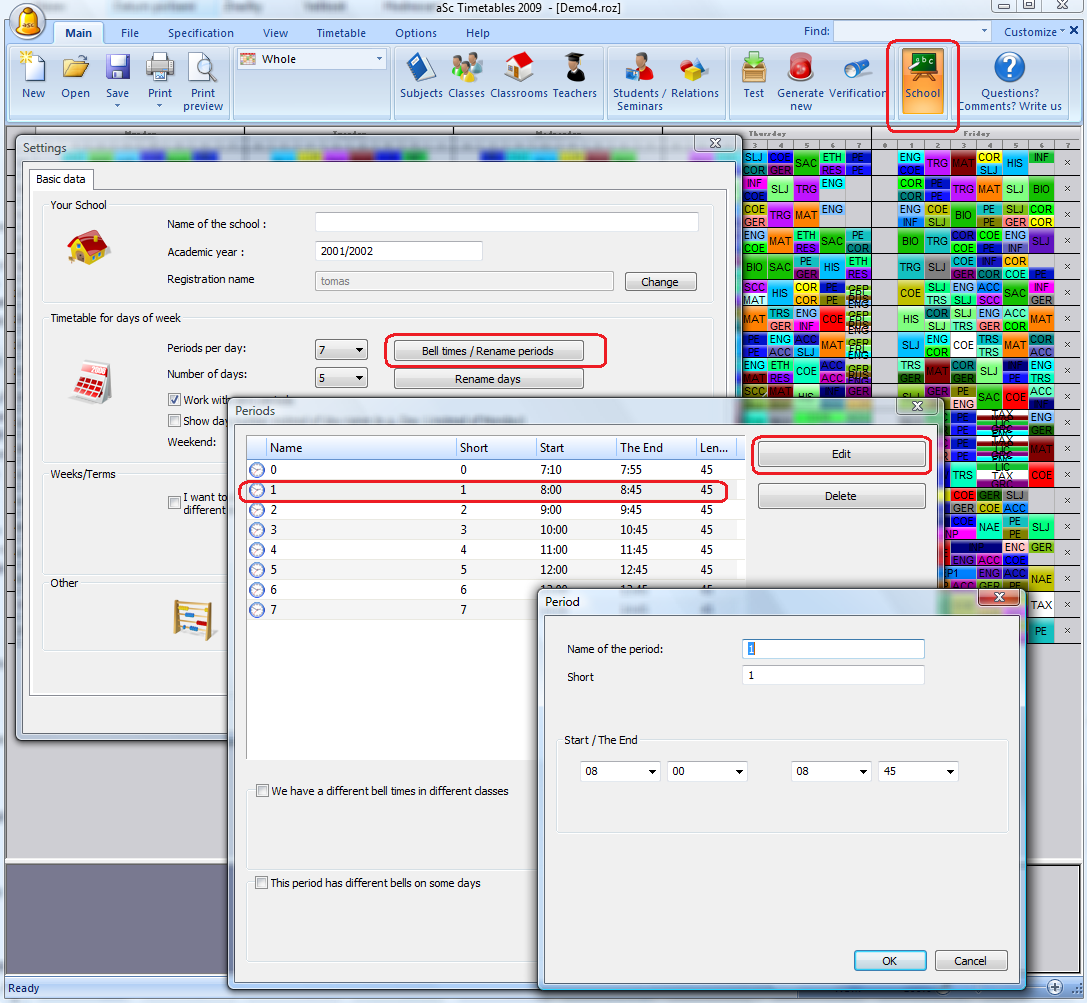
Task: Open the Timetable ribbon tab
Action: point(341,33)
